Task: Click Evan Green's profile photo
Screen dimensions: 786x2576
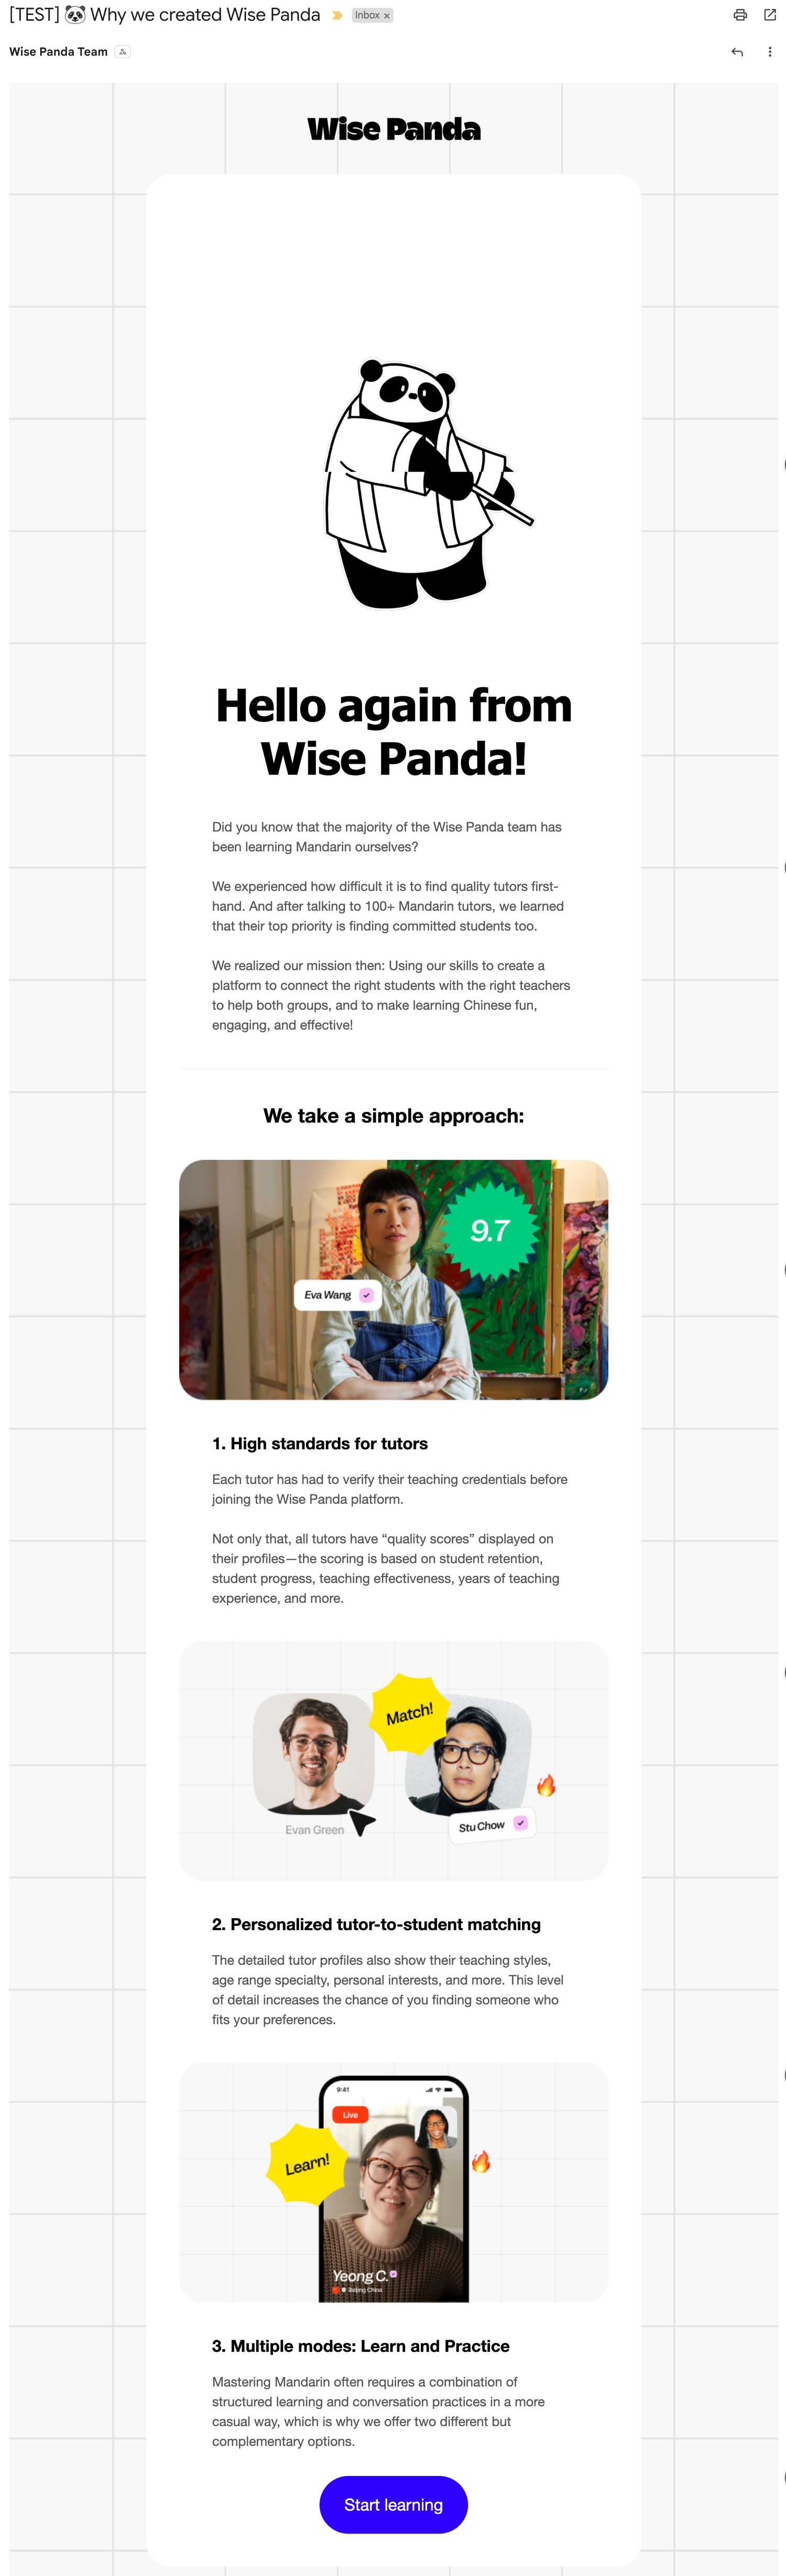Action: [313, 1754]
